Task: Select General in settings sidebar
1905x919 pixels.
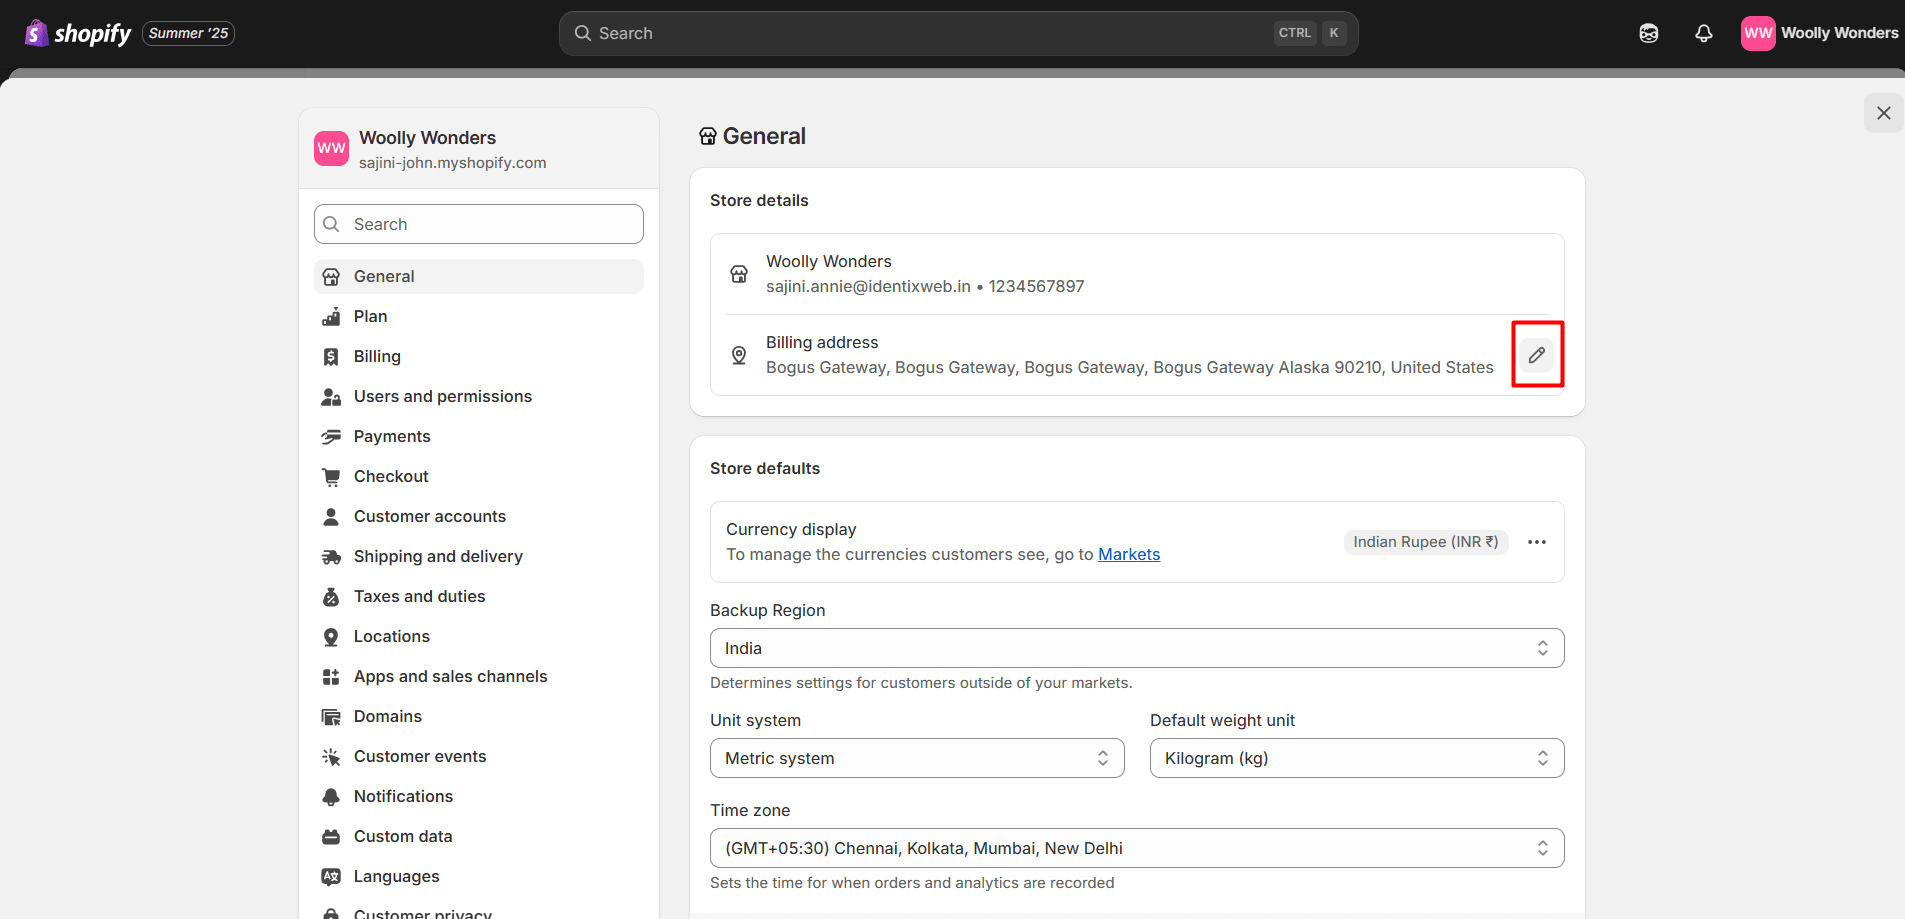Action: pos(479,276)
